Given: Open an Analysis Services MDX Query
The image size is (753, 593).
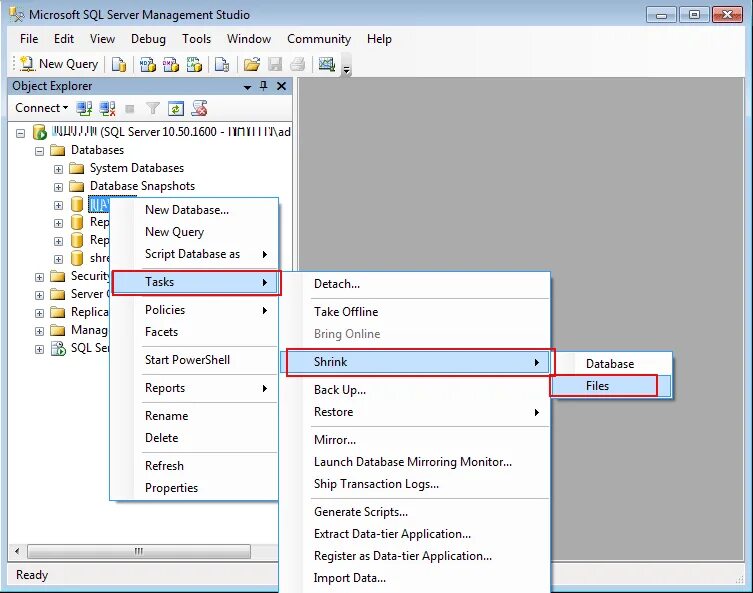Looking at the screenshot, I should (147, 64).
